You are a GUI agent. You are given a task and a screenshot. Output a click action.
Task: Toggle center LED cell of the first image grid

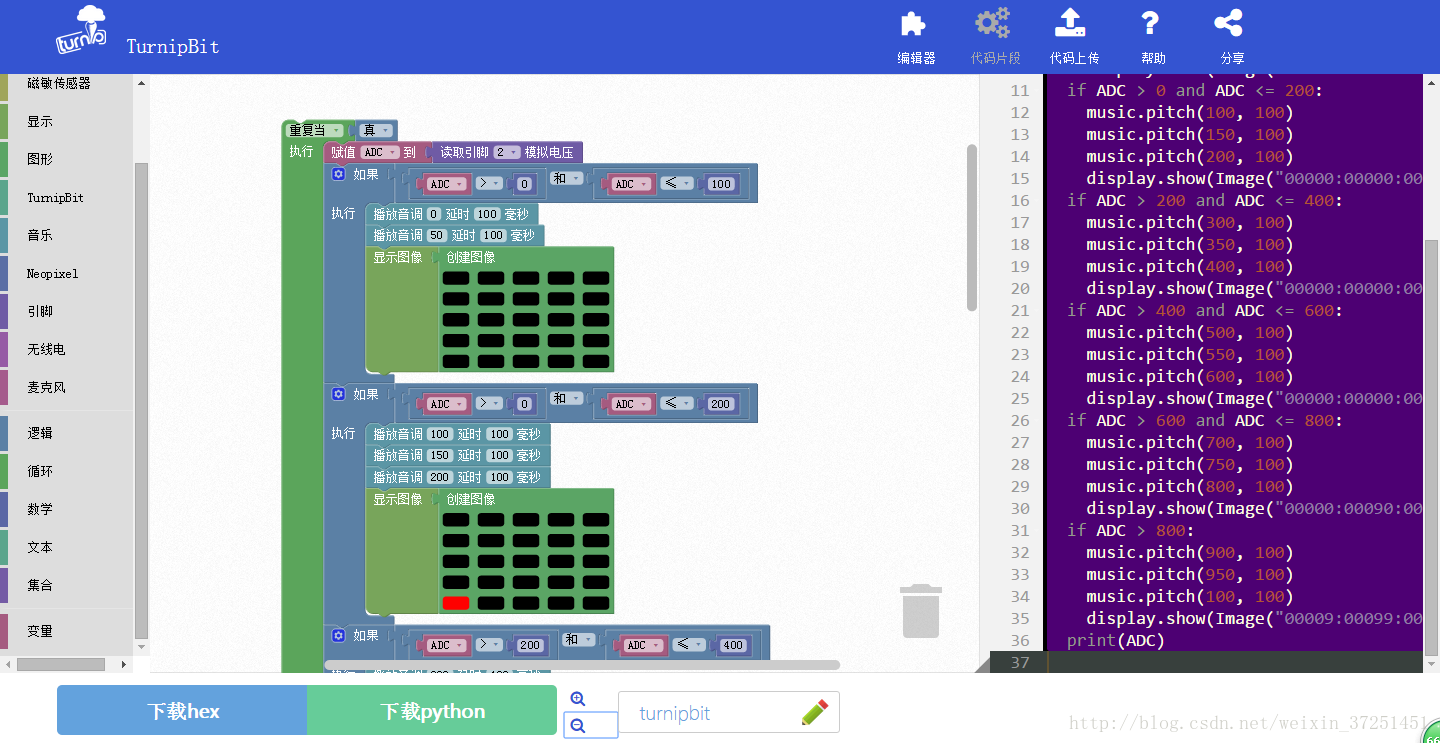pos(526,320)
